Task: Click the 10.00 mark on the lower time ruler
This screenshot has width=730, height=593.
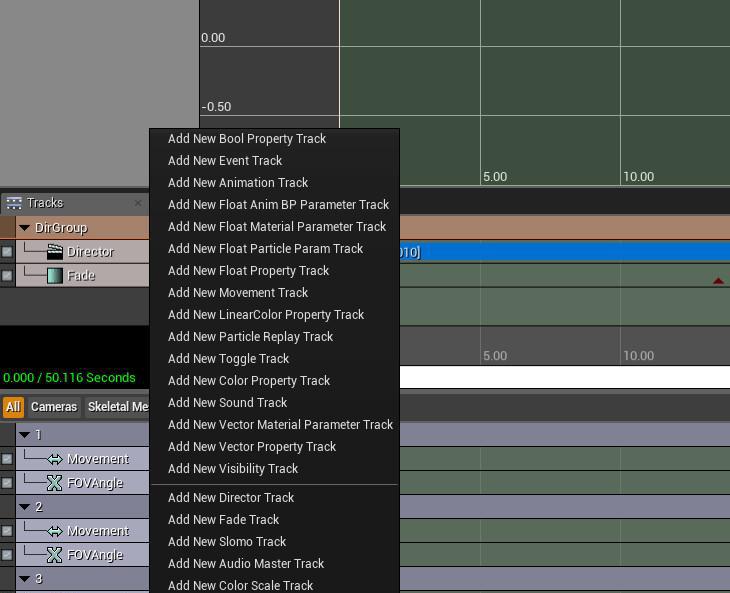Action: (x=639, y=356)
